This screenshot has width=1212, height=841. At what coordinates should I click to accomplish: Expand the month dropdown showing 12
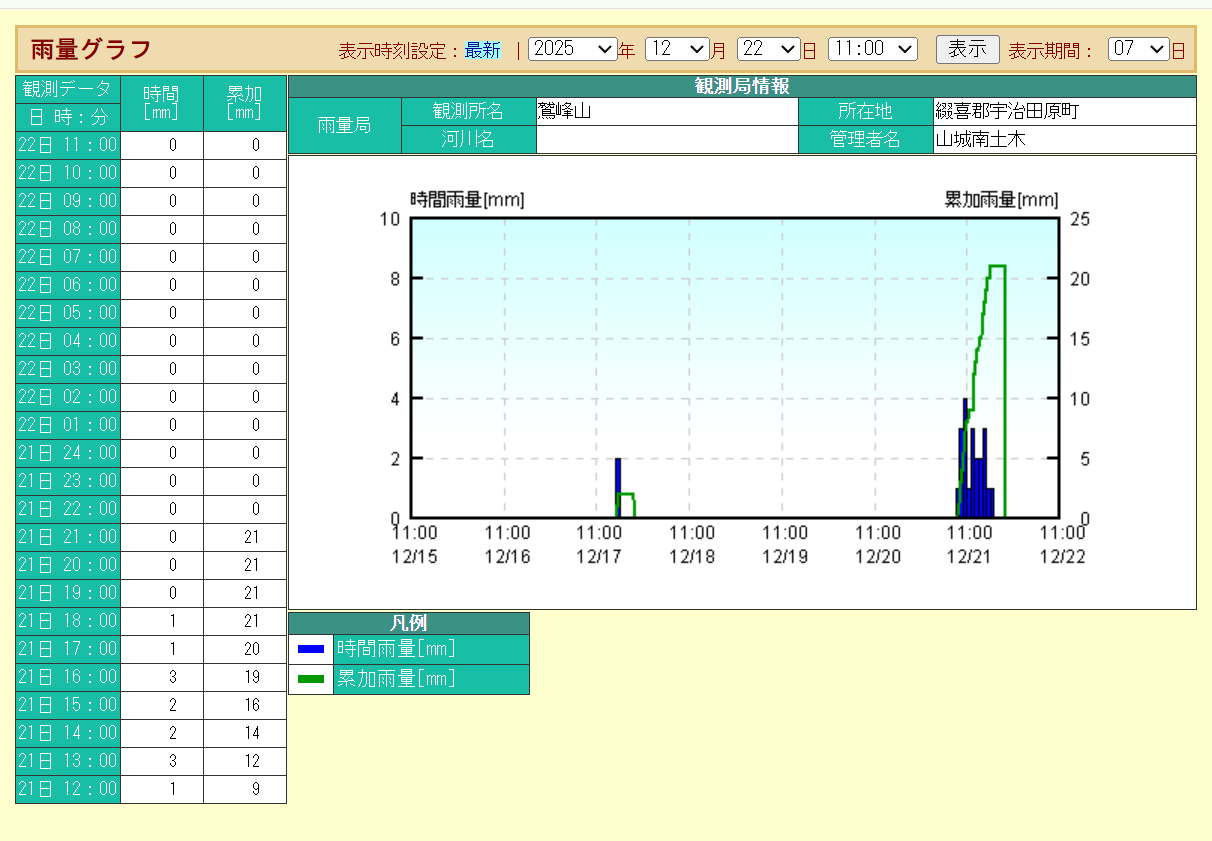[x=676, y=49]
